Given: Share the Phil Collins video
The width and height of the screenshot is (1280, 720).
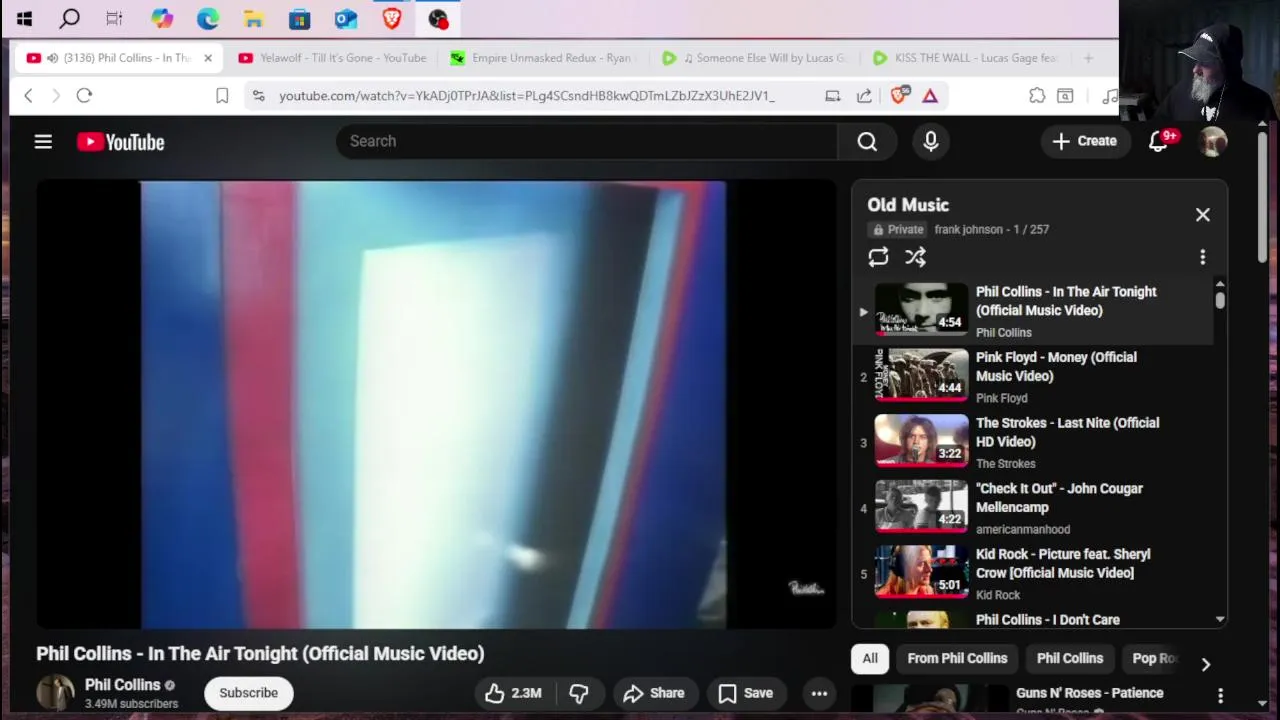Looking at the screenshot, I should point(654,693).
